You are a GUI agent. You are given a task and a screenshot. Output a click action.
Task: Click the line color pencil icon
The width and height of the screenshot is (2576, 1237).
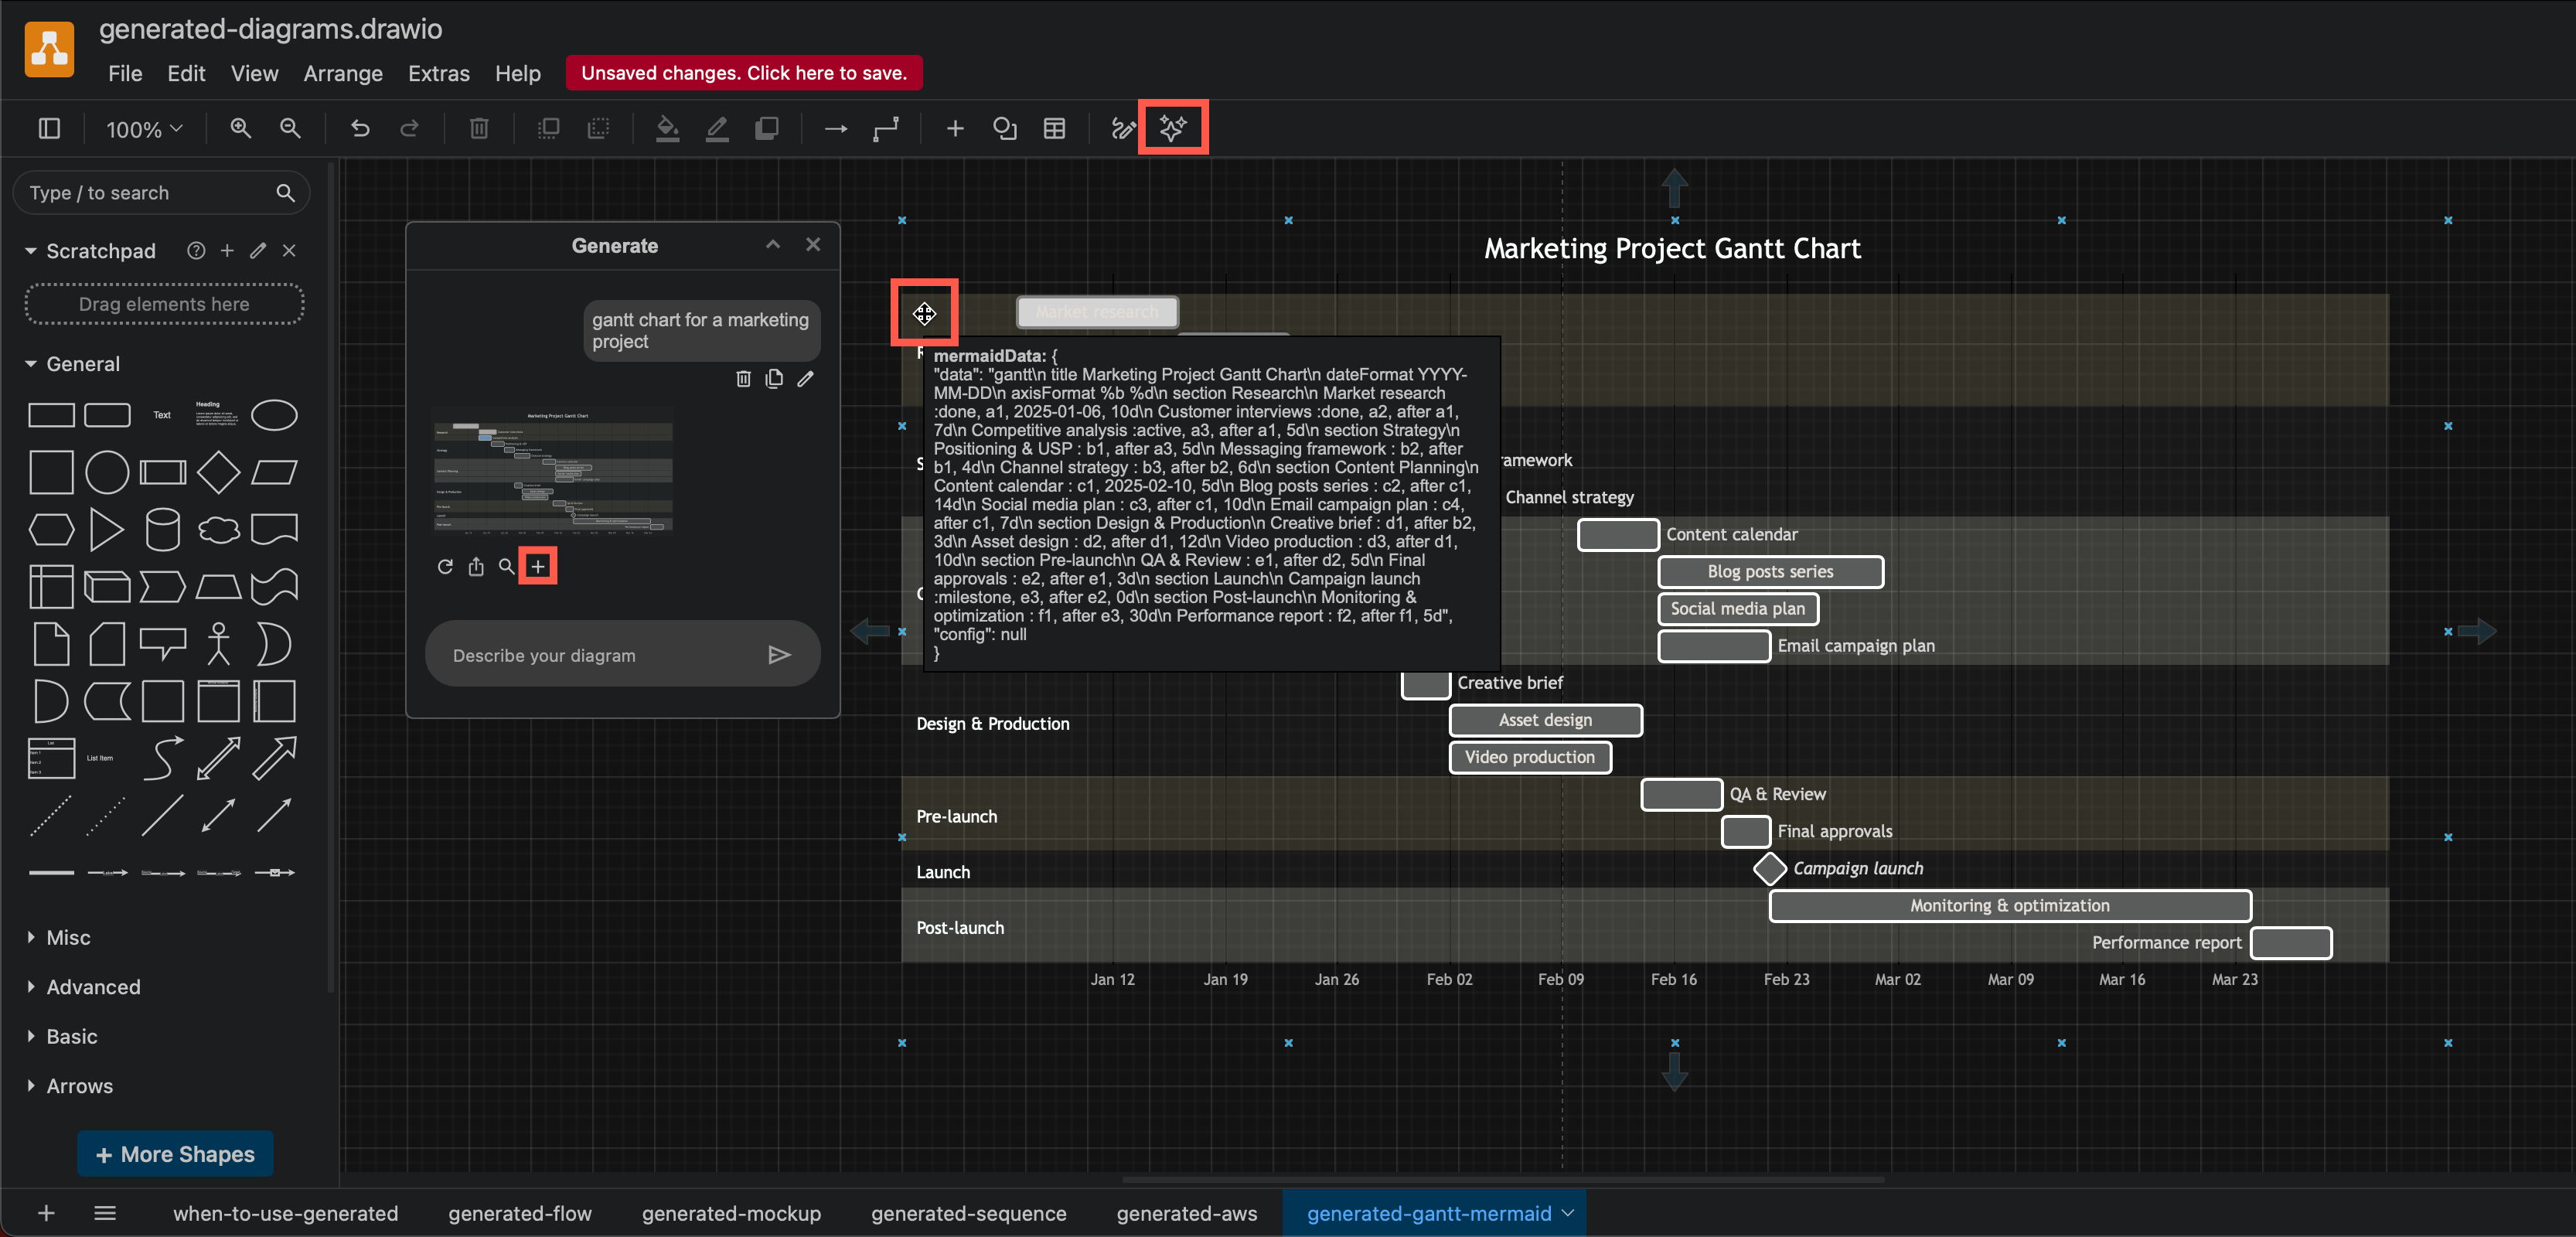pyautogui.click(x=717, y=128)
